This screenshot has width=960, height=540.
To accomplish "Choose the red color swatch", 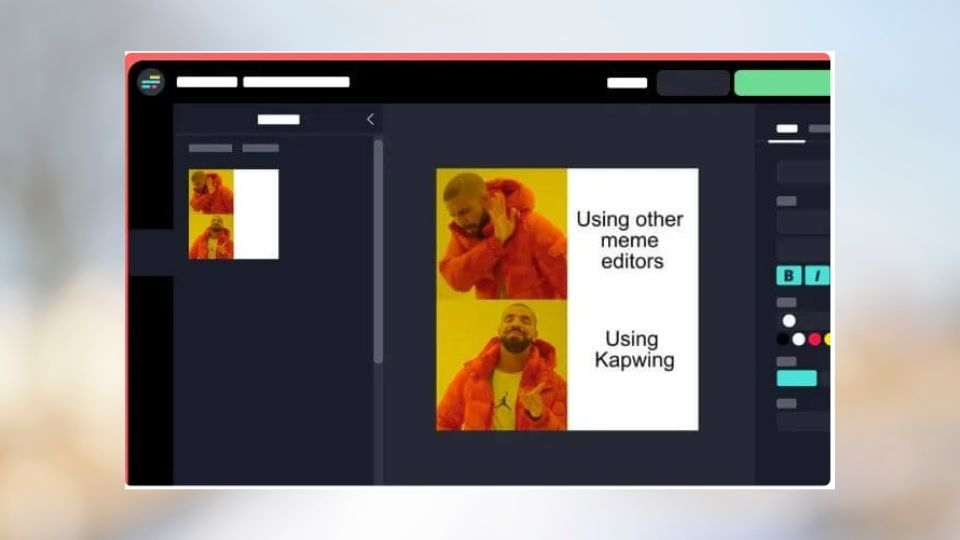I will click(x=814, y=339).
